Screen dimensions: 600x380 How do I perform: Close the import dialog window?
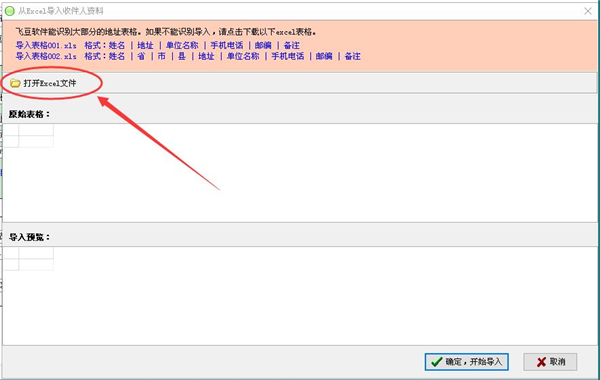588,11
